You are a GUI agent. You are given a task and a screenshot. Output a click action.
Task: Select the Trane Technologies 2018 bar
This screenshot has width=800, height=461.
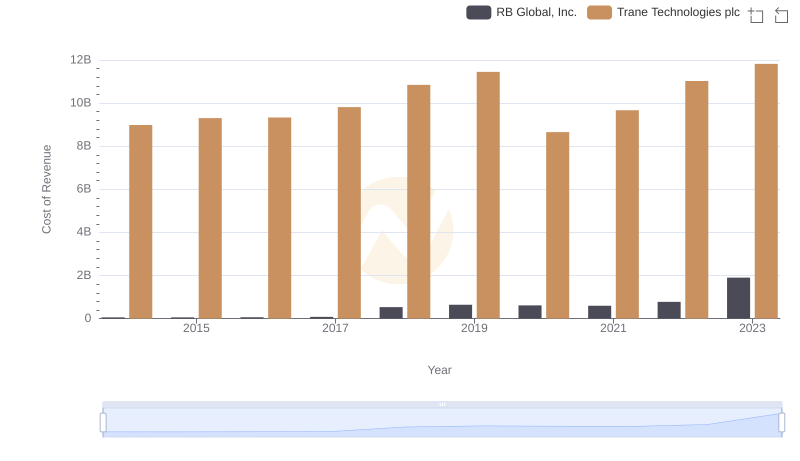point(418,202)
